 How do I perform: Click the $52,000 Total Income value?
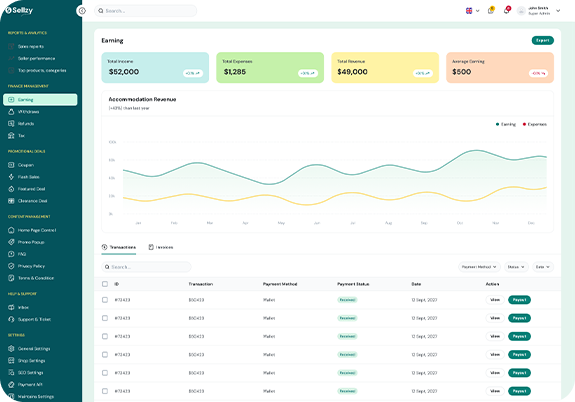click(x=124, y=72)
